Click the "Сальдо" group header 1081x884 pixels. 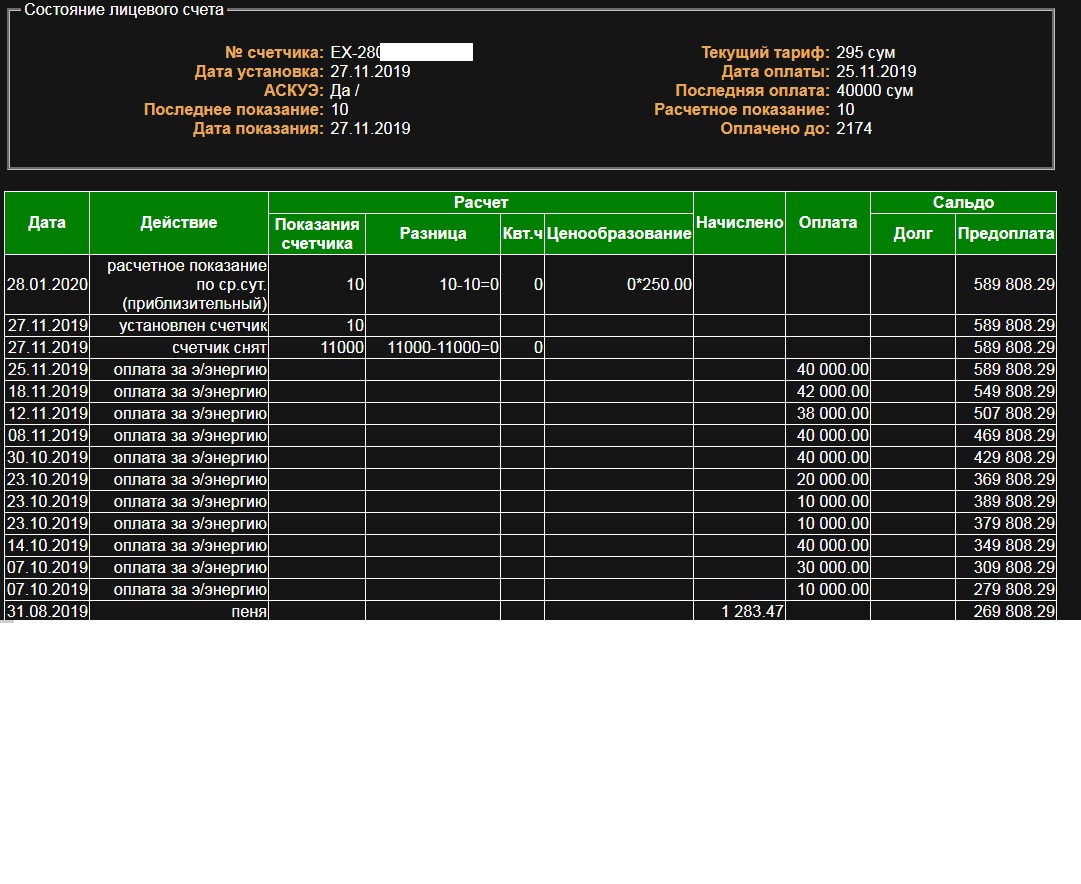[963, 202]
